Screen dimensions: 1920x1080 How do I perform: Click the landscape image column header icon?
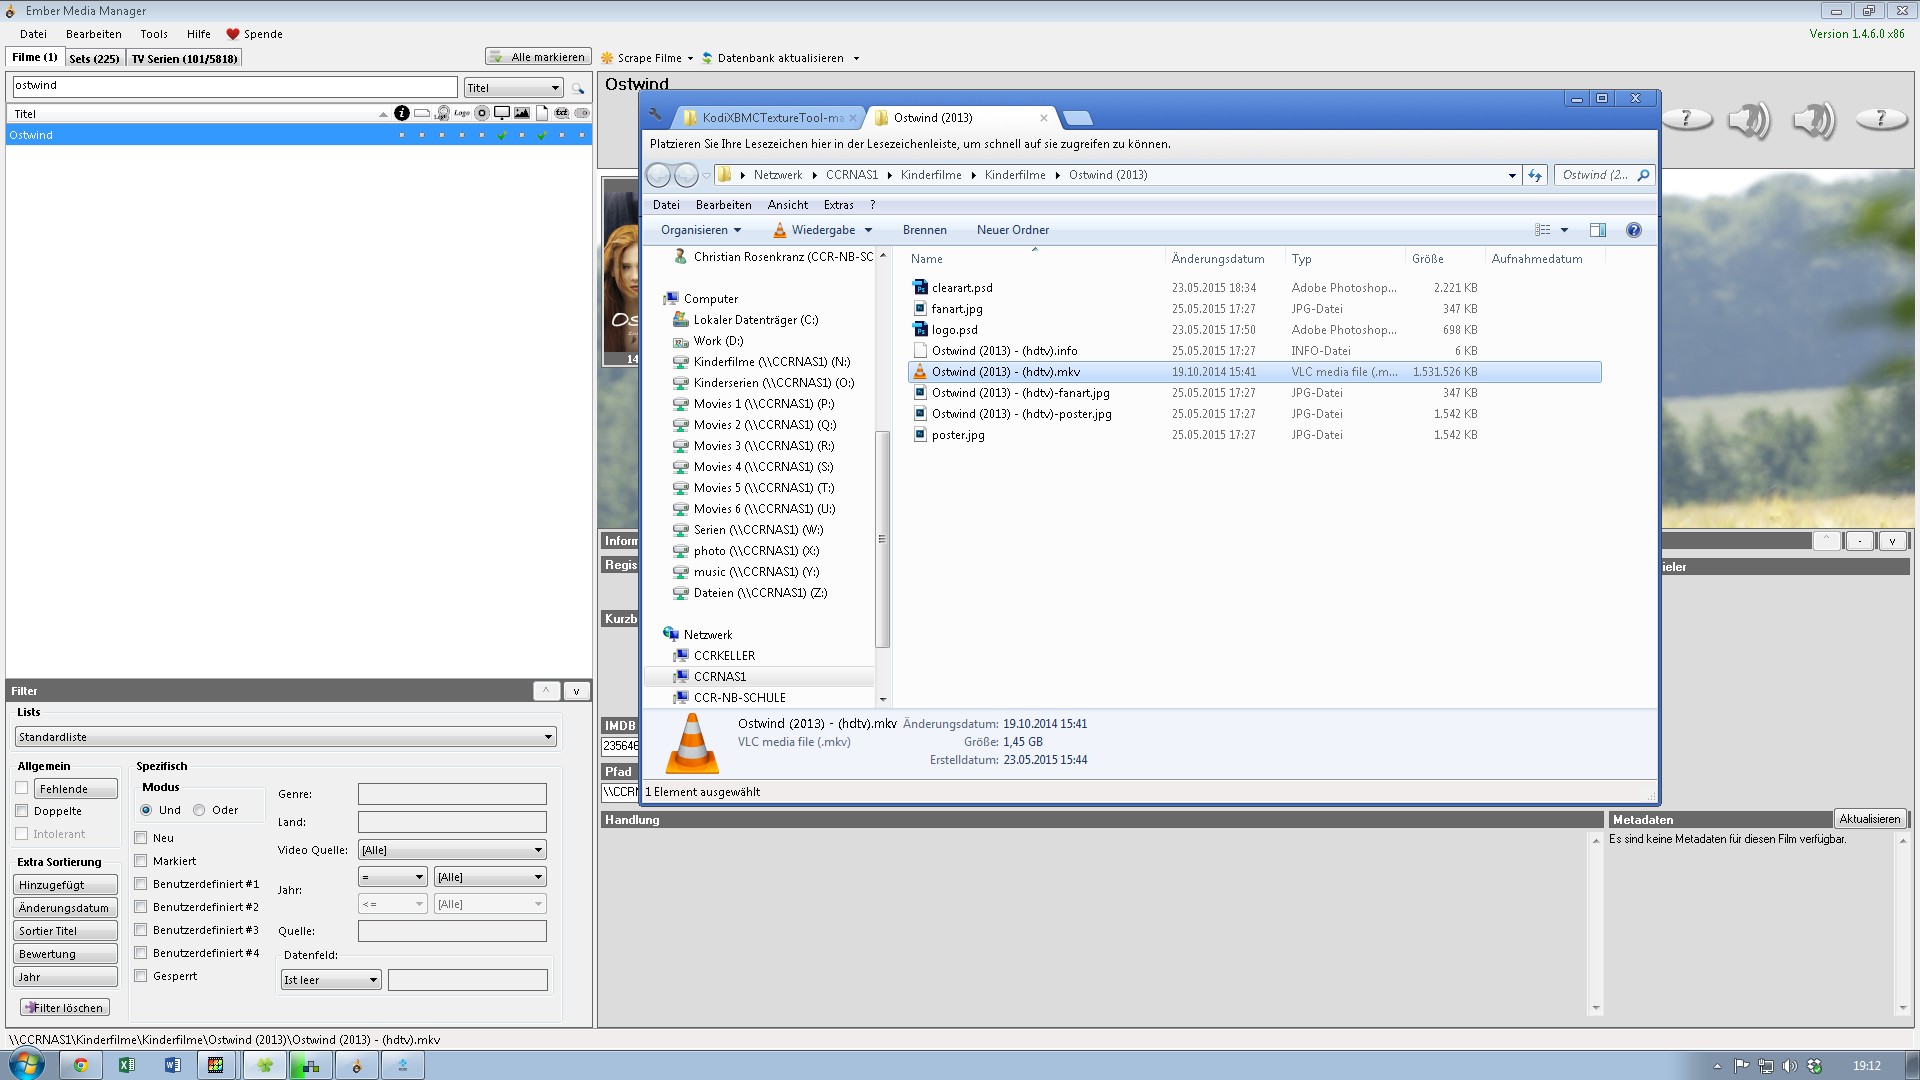tap(522, 113)
